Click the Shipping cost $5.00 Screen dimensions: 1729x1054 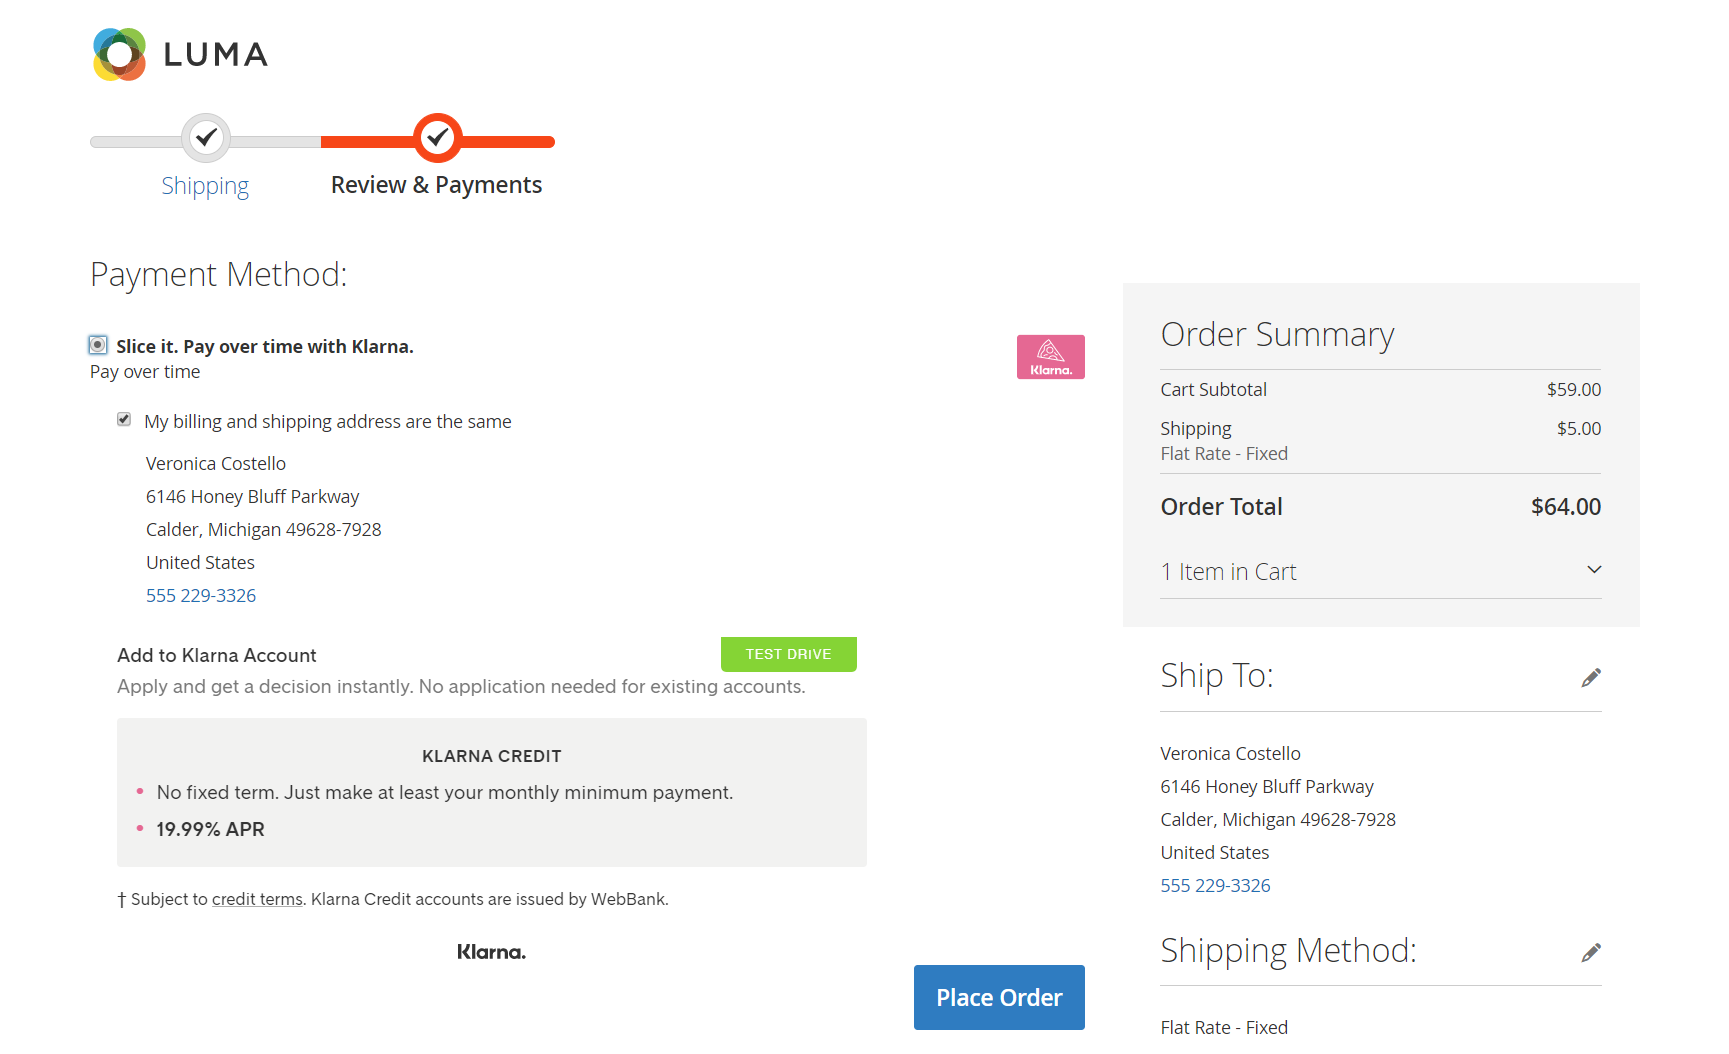pyautogui.click(x=1579, y=428)
